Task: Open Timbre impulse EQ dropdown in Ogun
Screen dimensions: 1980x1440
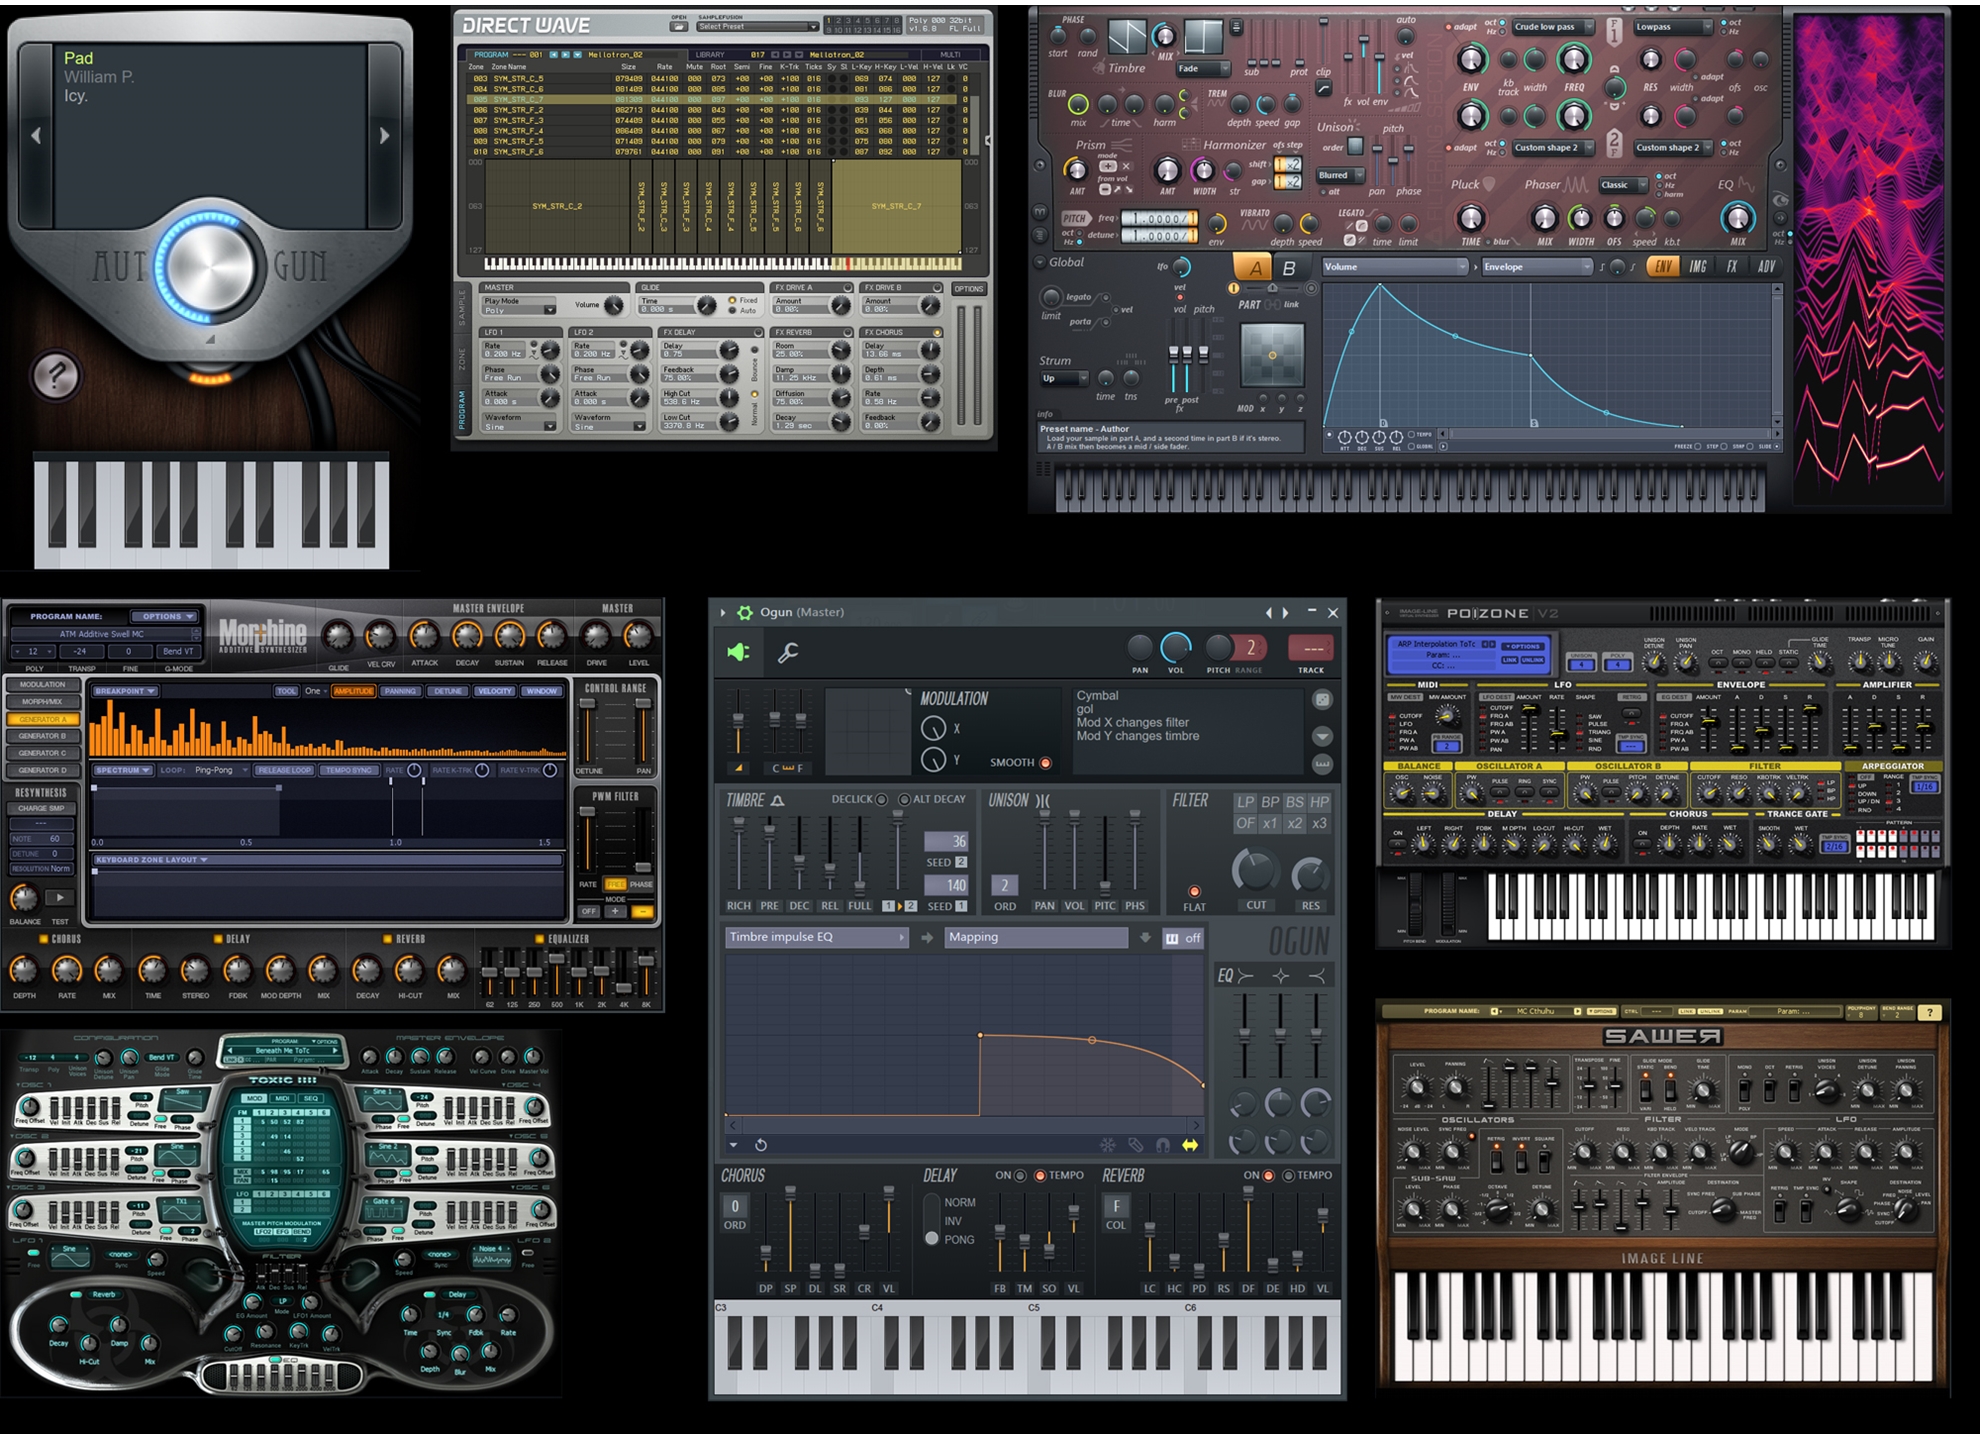Action: click(x=817, y=937)
